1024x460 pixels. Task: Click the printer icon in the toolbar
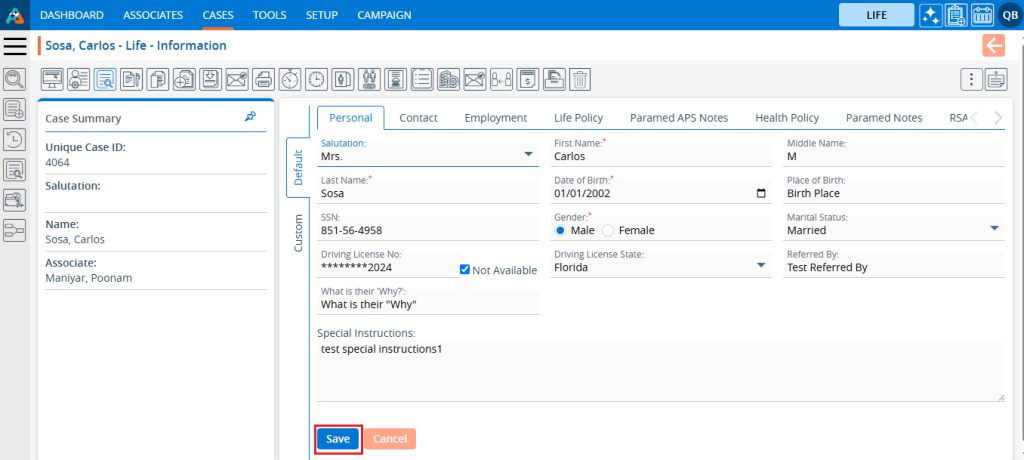pyautogui.click(x=262, y=79)
